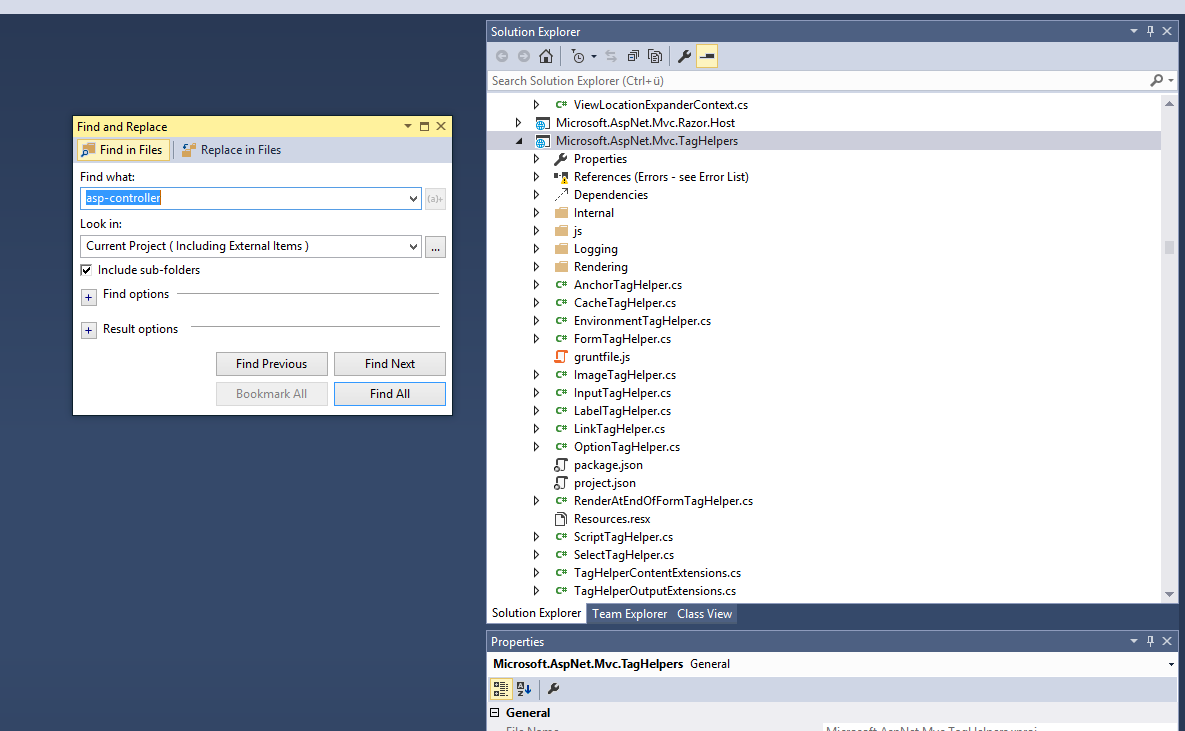The height and width of the screenshot is (731, 1185).
Task: Toggle Include sub-folders checkbox
Action: point(86,270)
